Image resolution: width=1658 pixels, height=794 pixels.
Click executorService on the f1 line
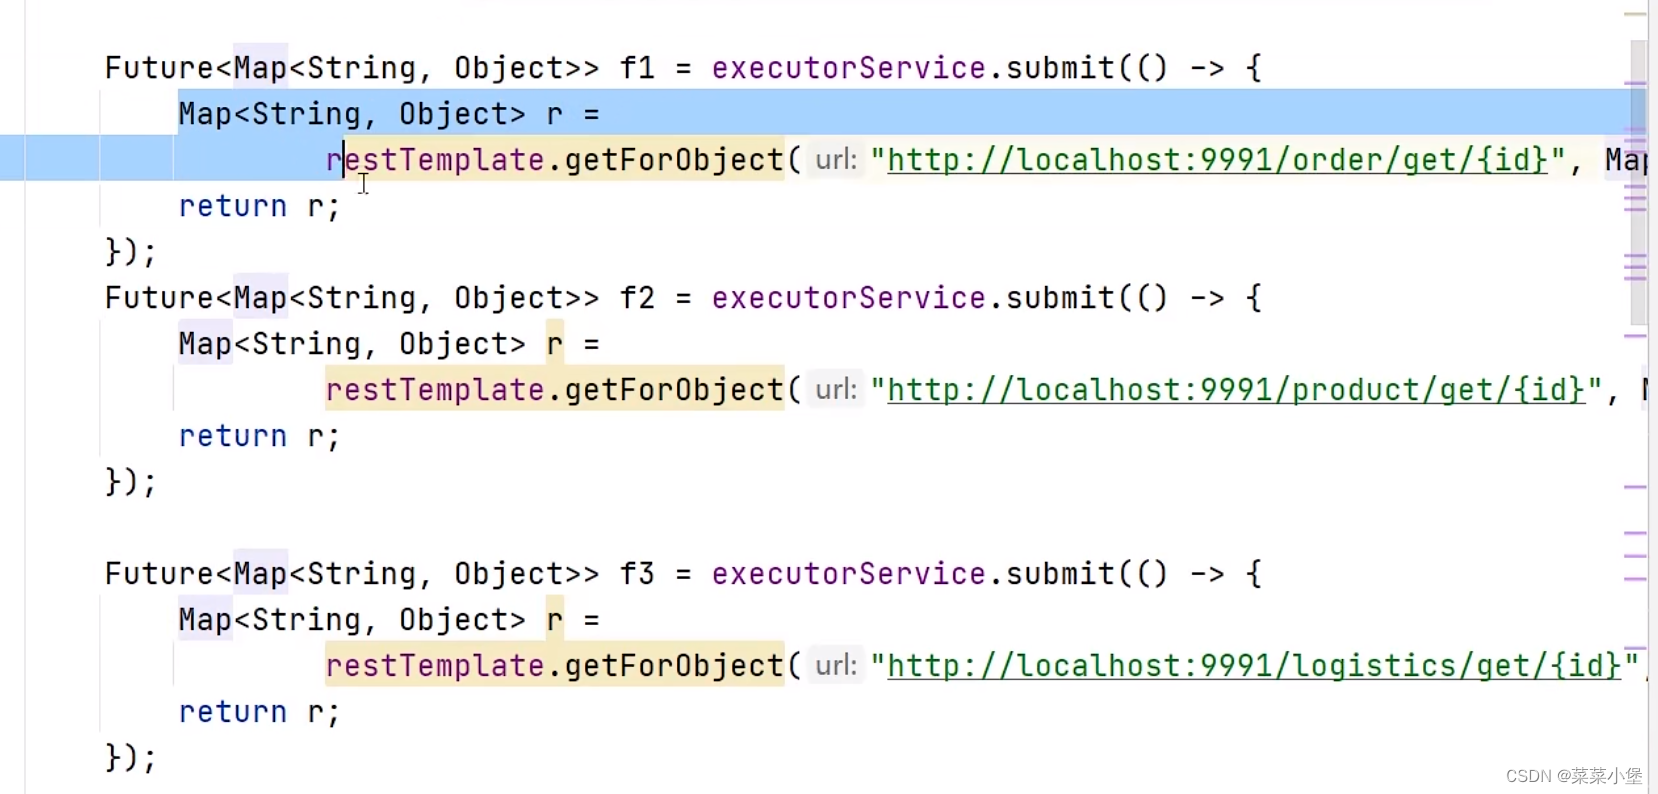point(849,68)
